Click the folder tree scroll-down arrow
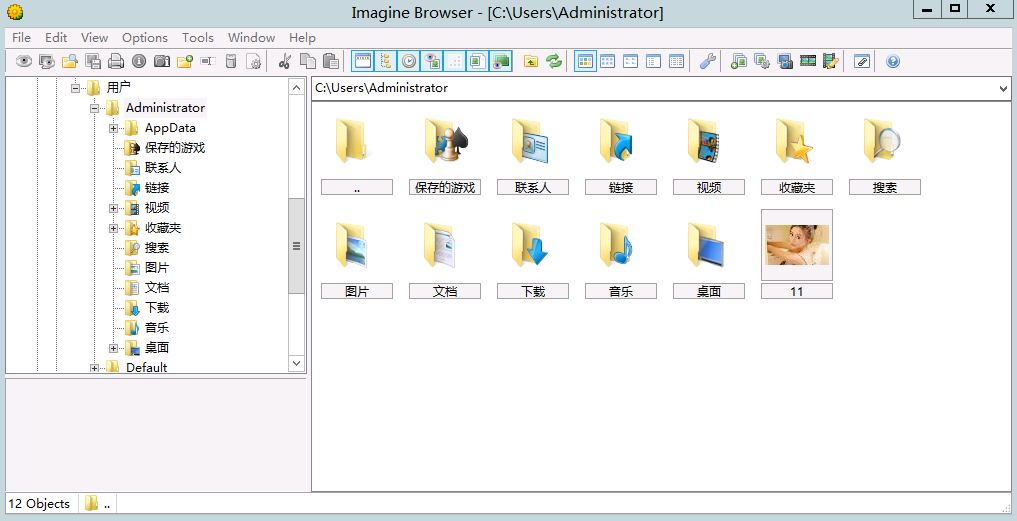 (296, 363)
